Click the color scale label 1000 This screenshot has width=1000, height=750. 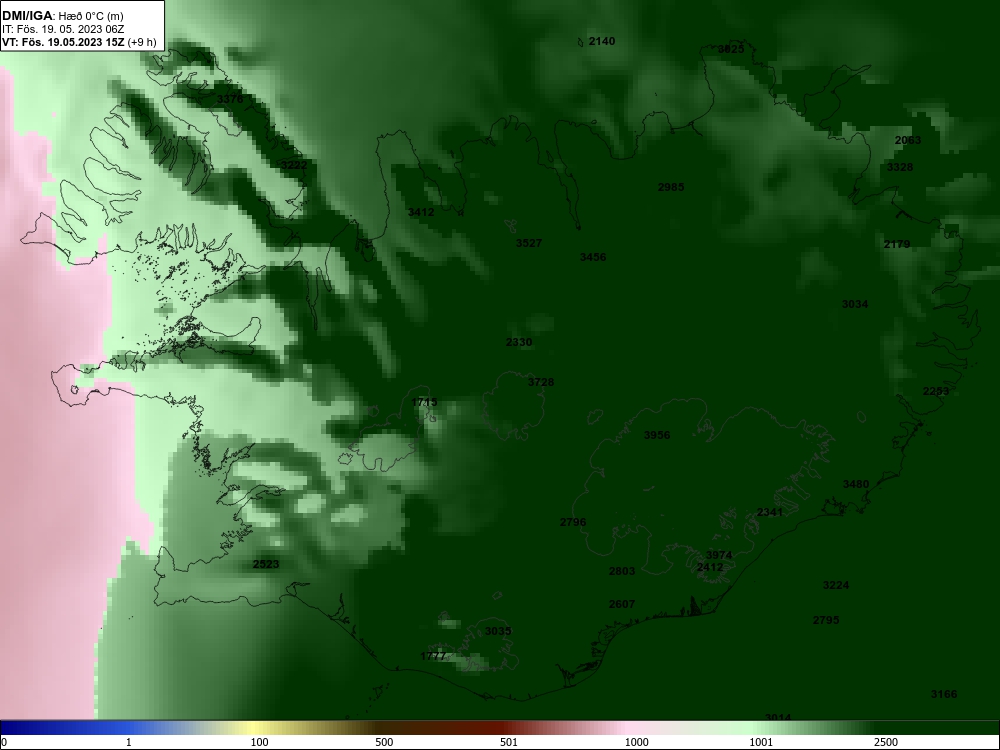pyautogui.click(x=636, y=742)
